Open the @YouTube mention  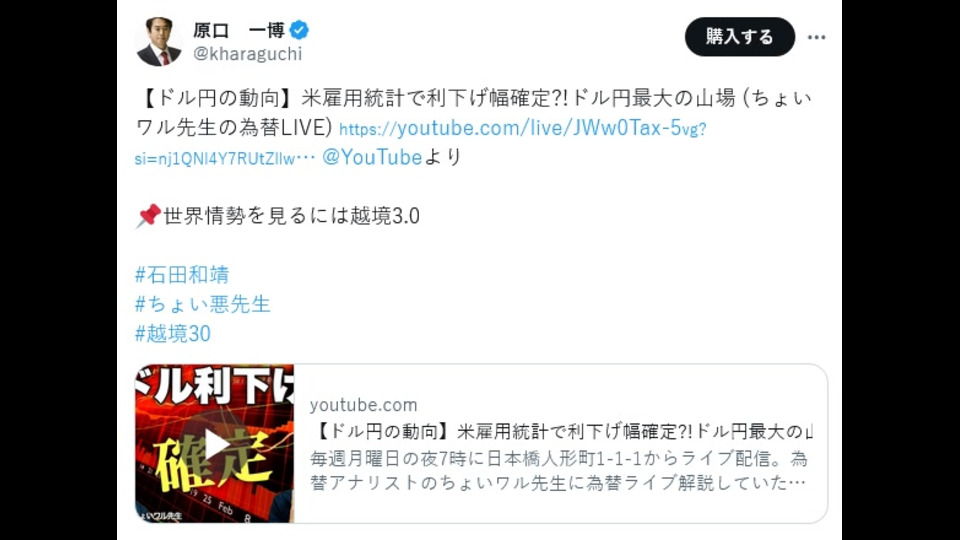click(372, 157)
